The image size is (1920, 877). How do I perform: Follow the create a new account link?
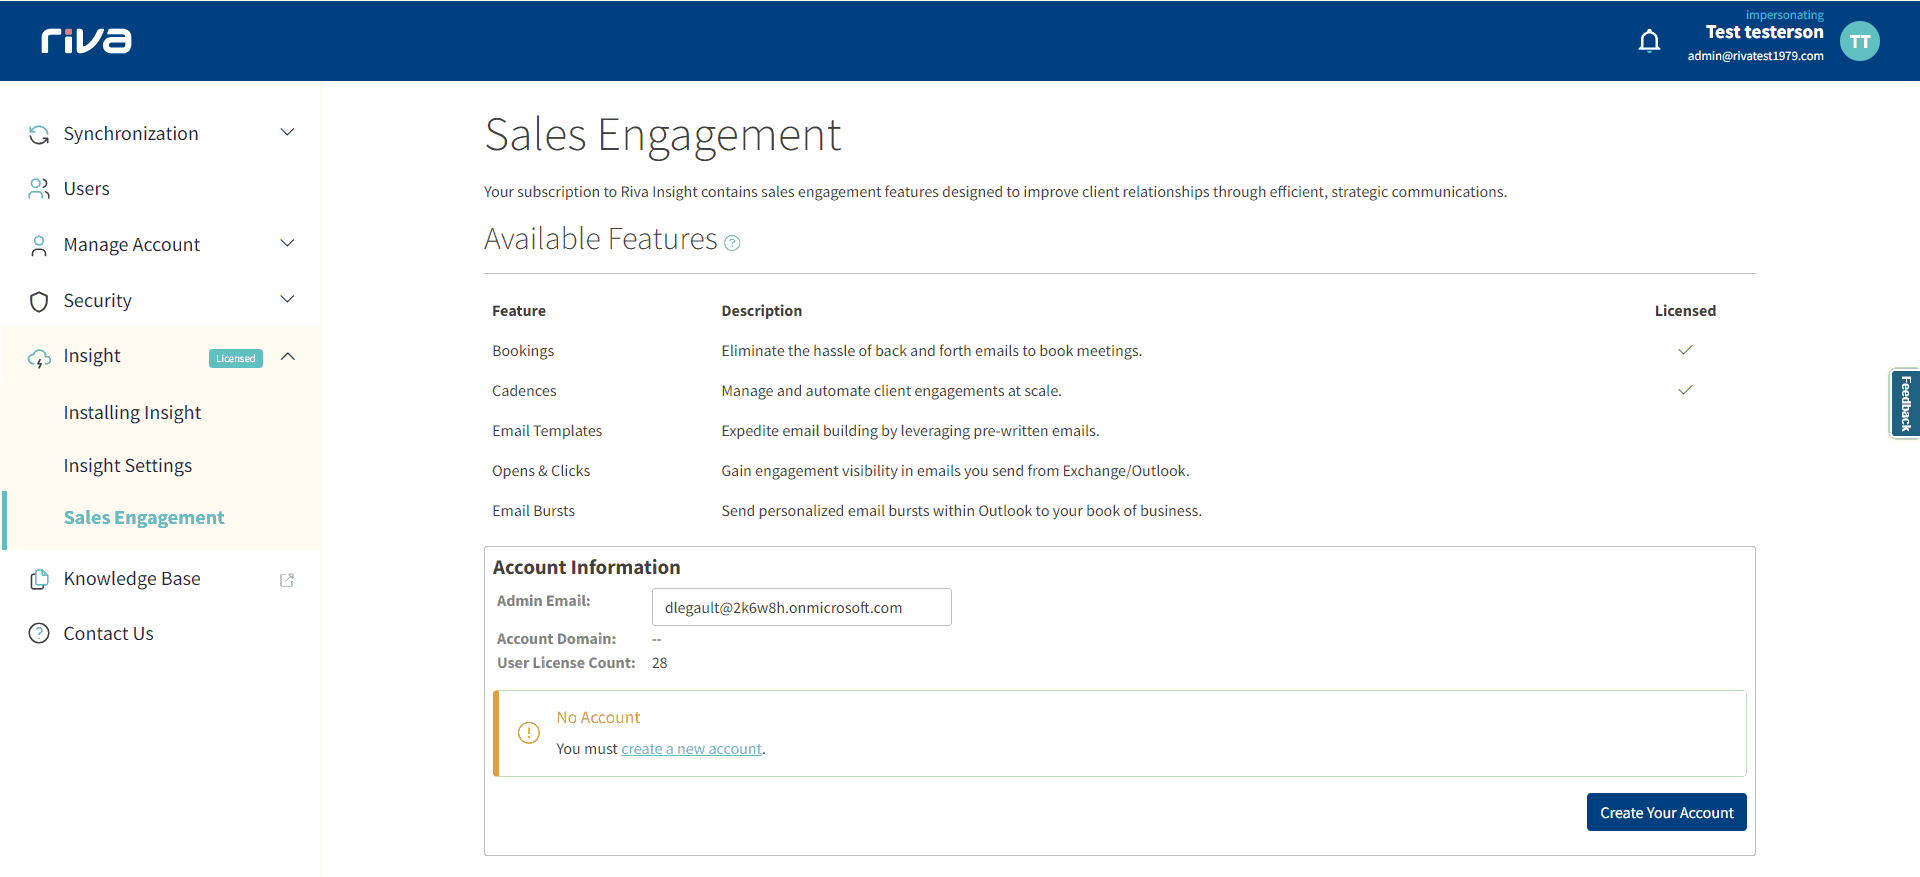[x=691, y=749]
